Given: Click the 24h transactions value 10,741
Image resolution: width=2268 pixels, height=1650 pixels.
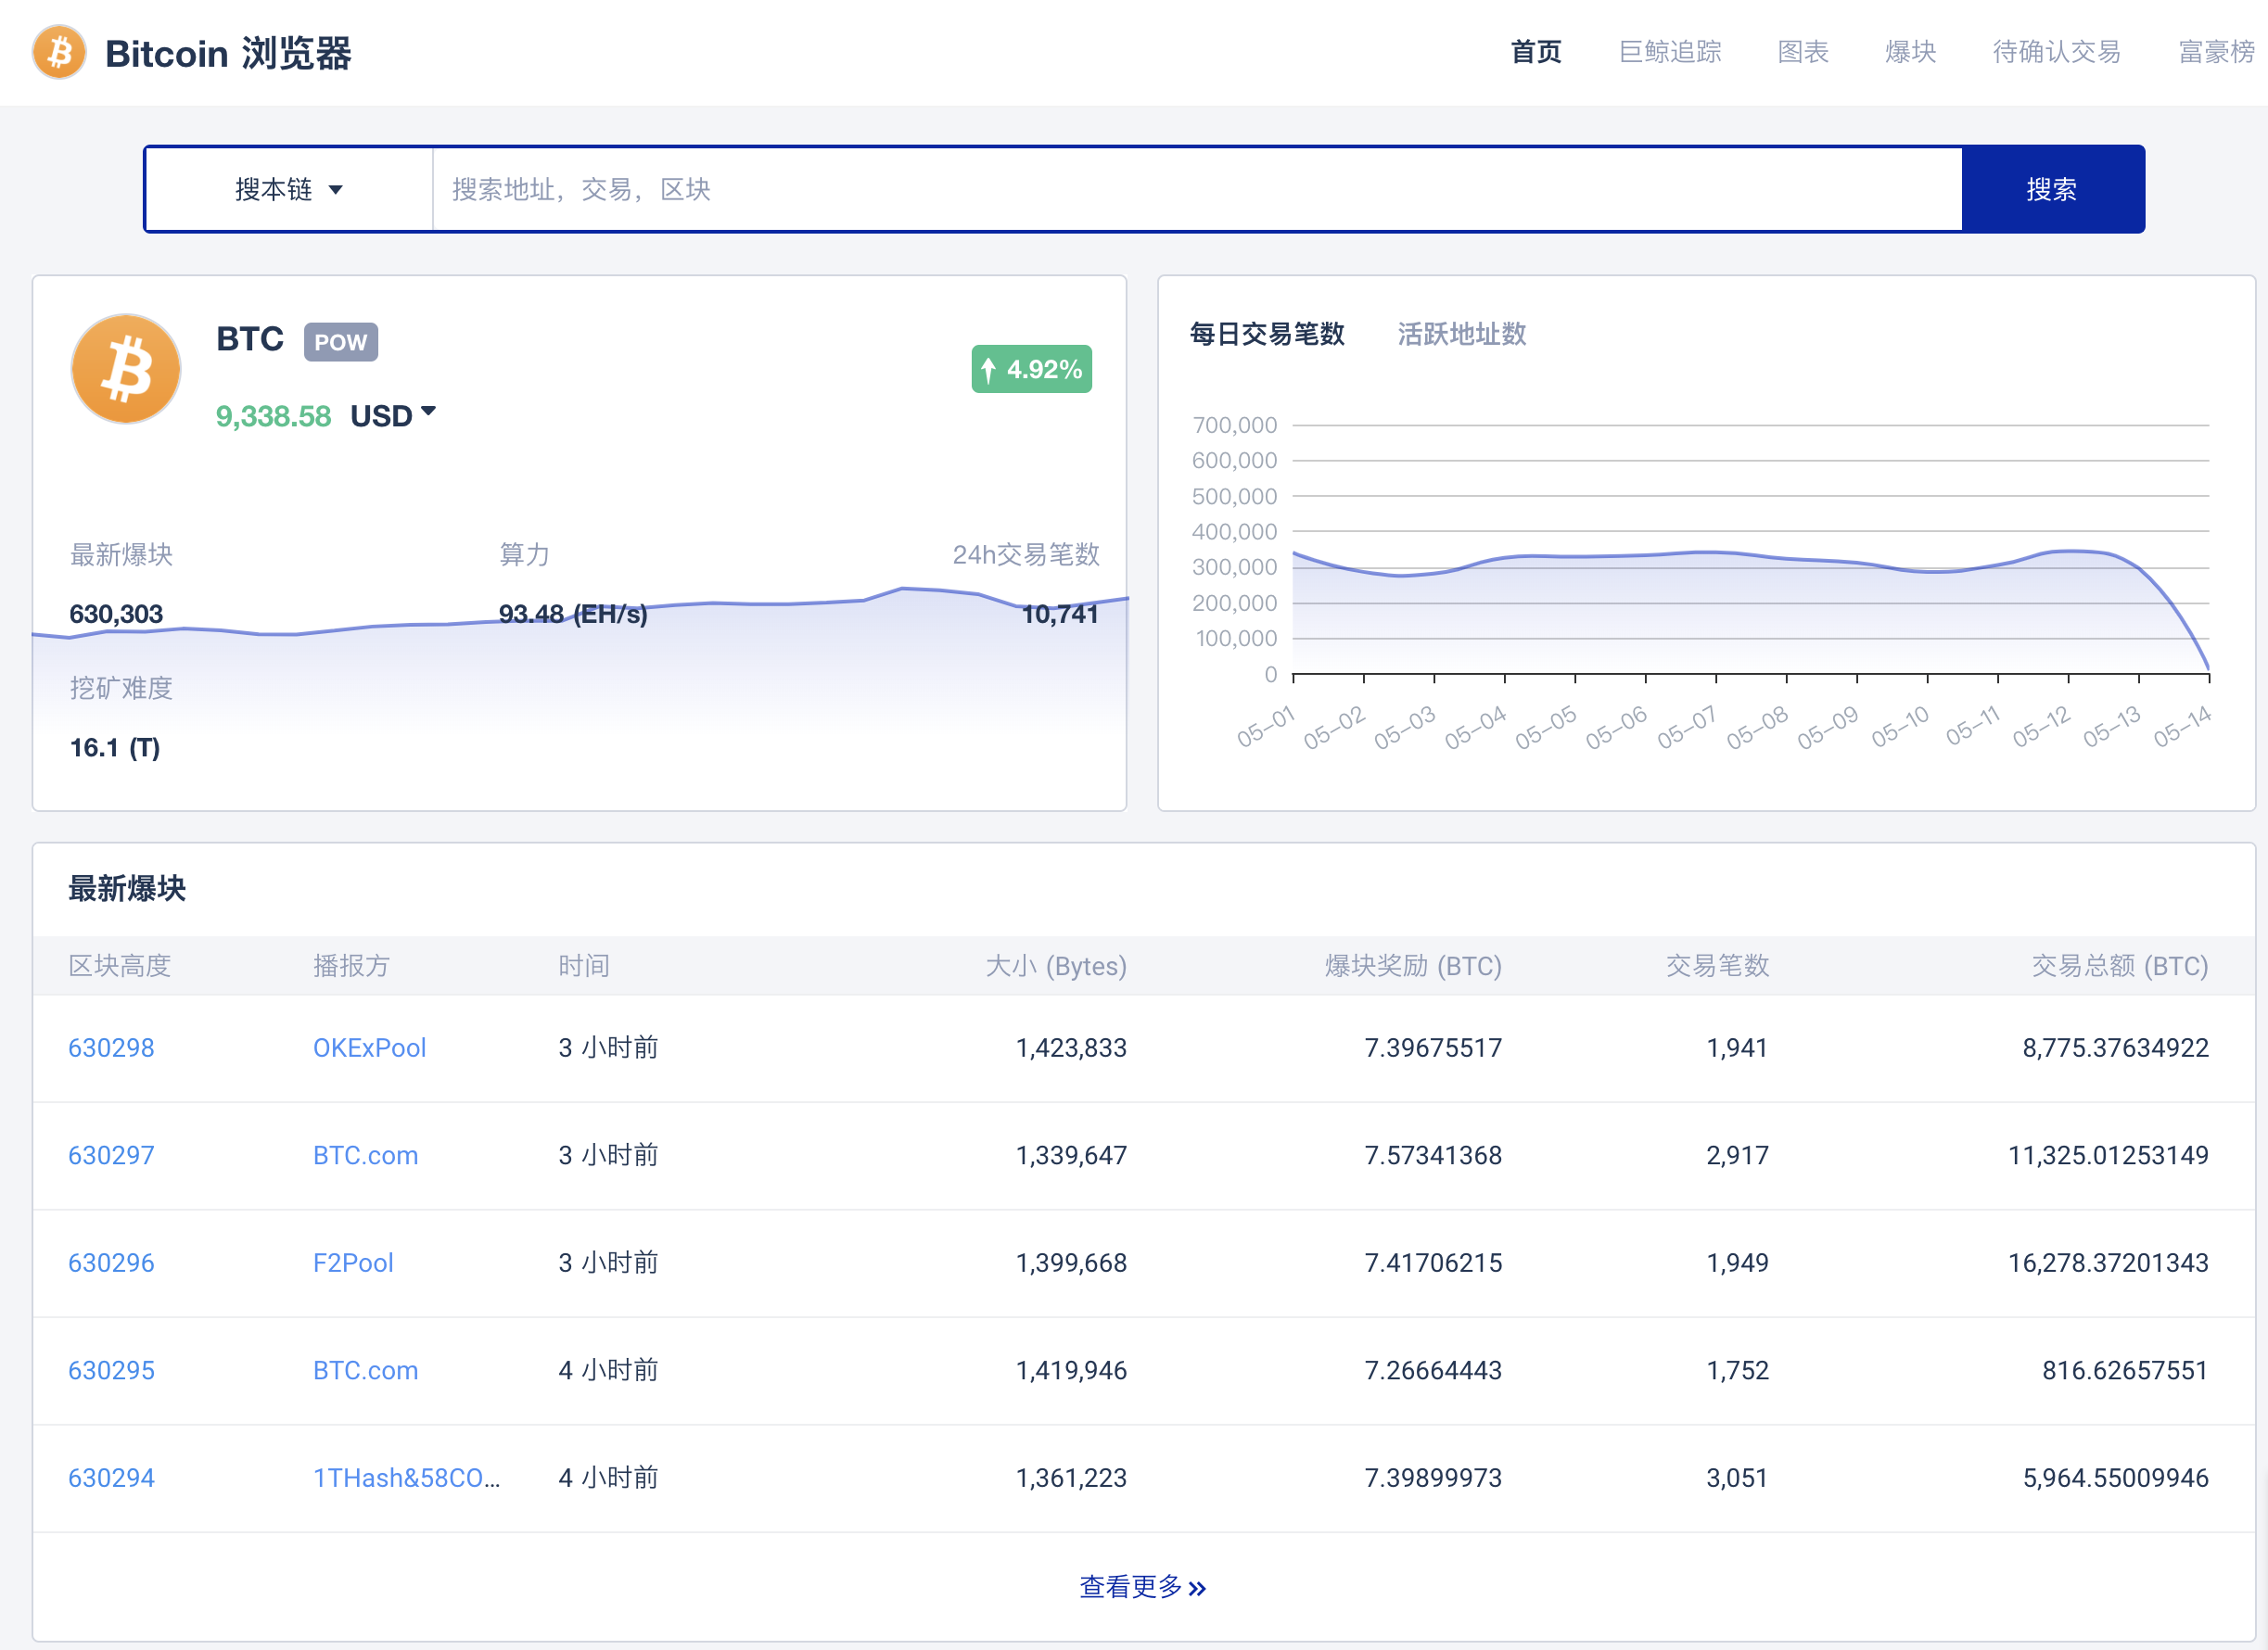Looking at the screenshot, I should (1060, 613).
